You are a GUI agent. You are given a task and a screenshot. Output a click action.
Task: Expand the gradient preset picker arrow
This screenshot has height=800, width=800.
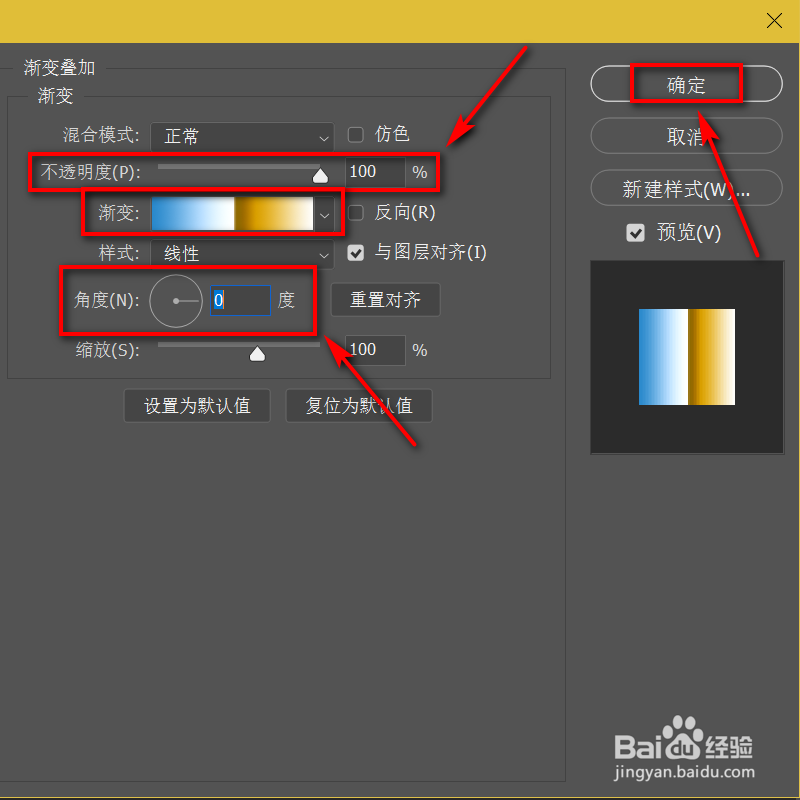[324, 214]
